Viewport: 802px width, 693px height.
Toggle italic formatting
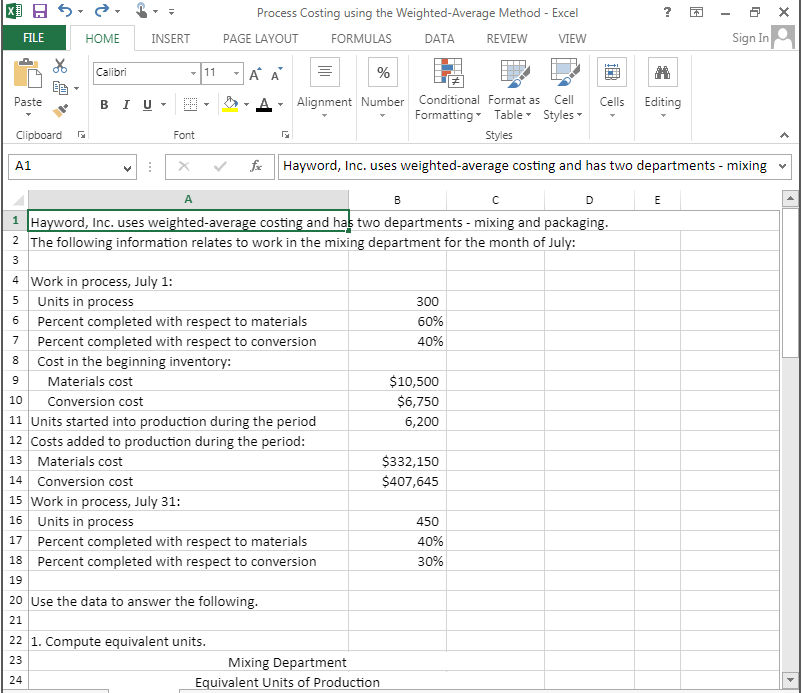(x=126, y=104)
